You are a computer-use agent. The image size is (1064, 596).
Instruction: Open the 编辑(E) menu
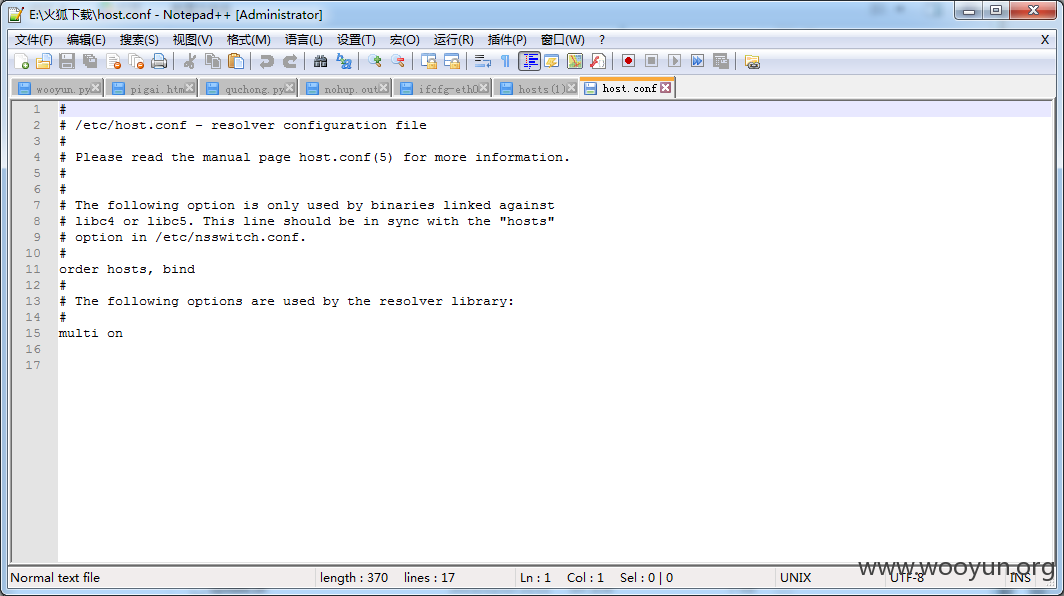pos(86,40)
